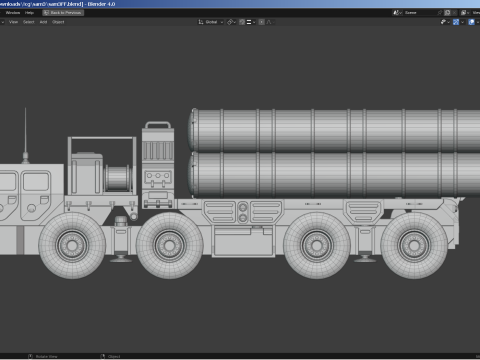Select the cable spool behind the cab
This screenshot has height=360, width=480.
(x=118, y=178)
